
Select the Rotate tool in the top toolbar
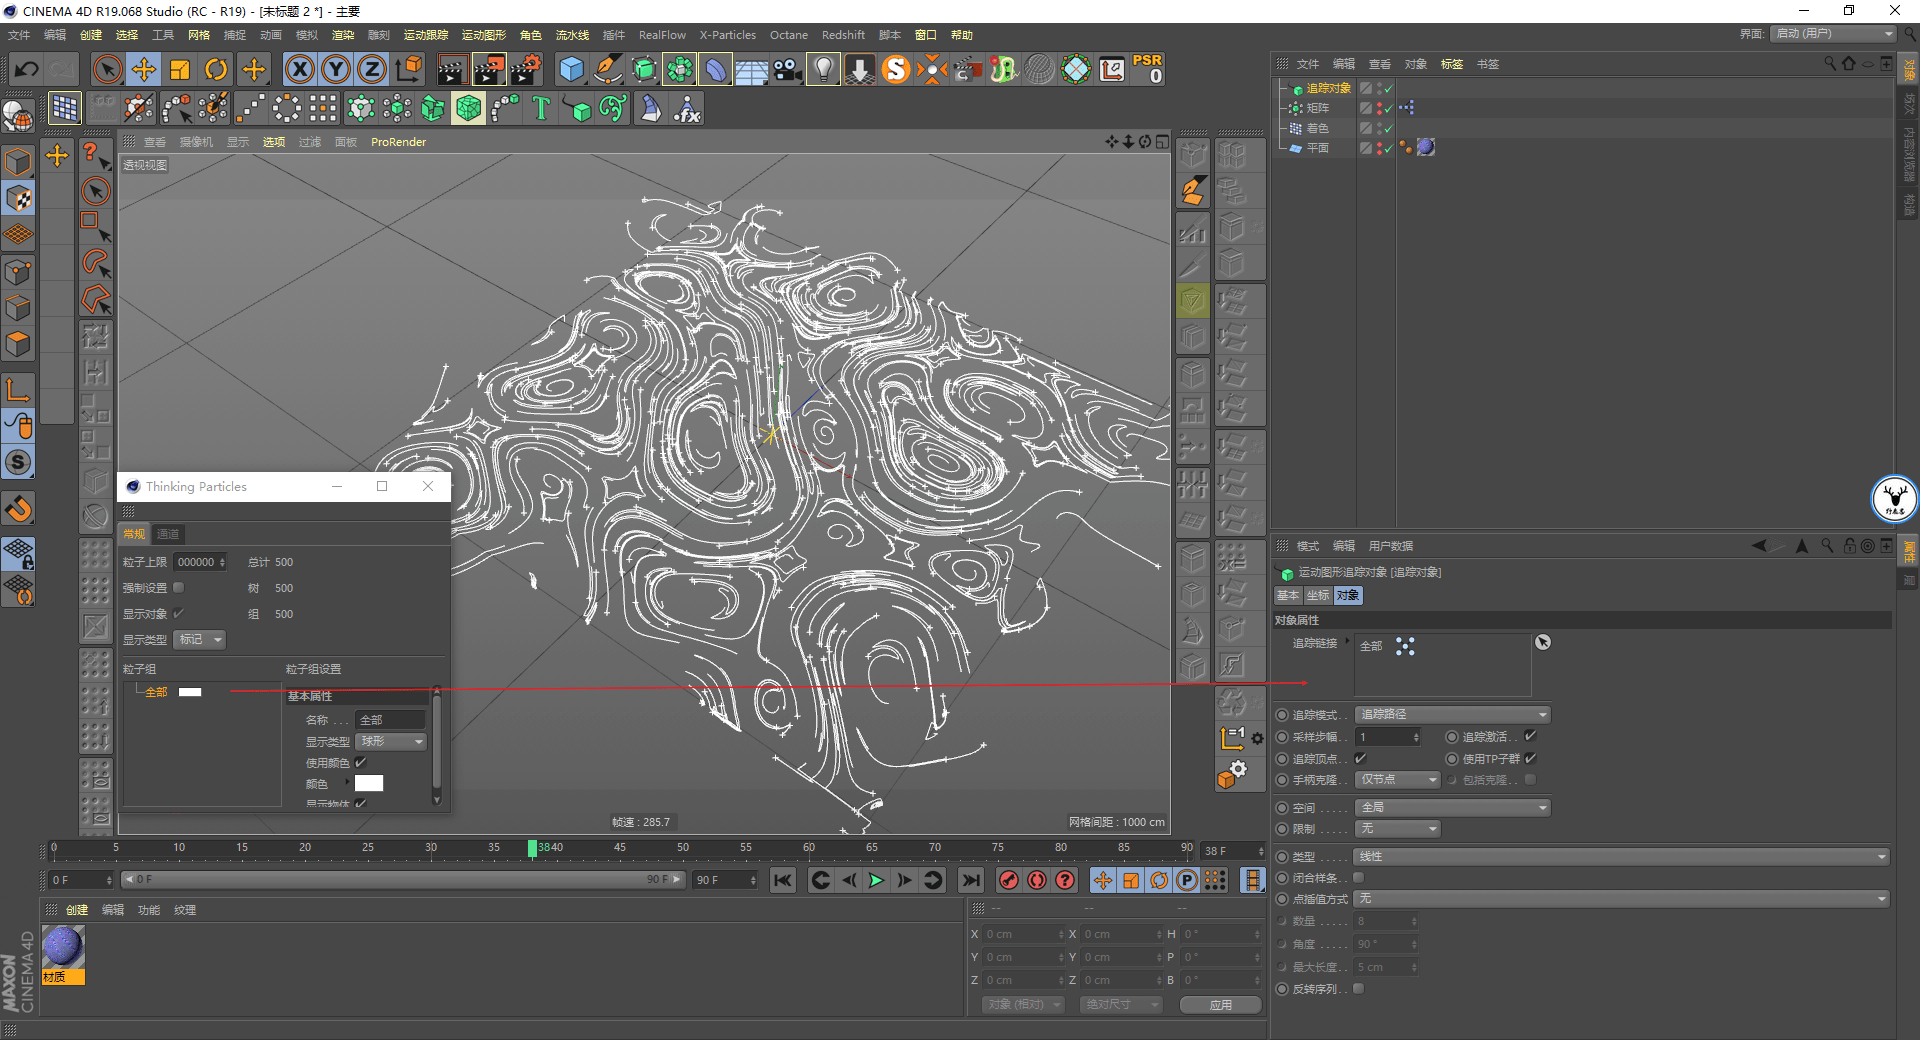point(216,69)
